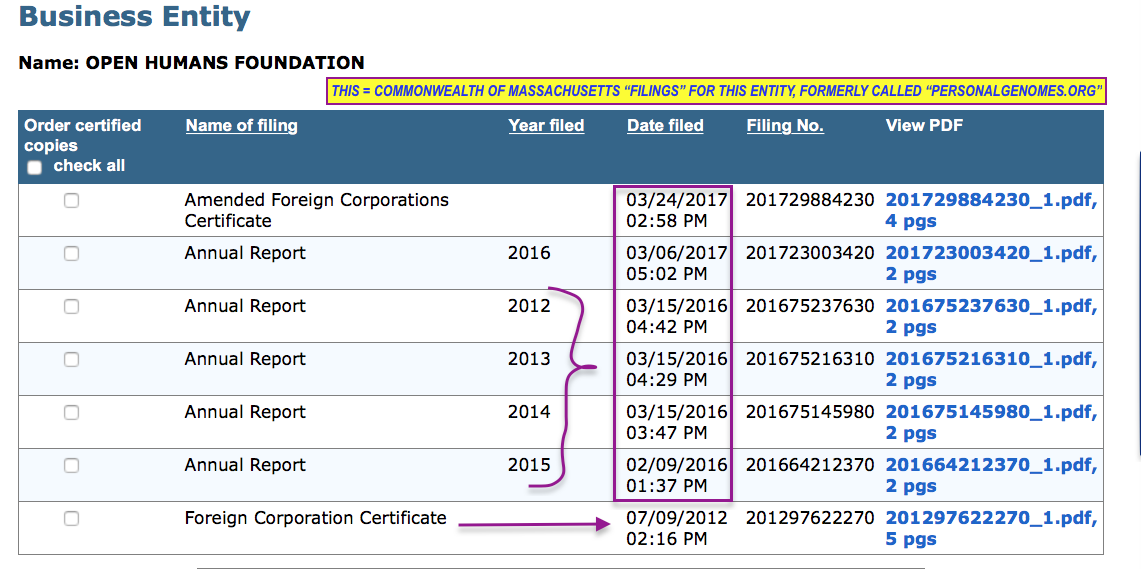Sort table by Date filed header
Screen dimensions: 1141x569
(665, 126)
